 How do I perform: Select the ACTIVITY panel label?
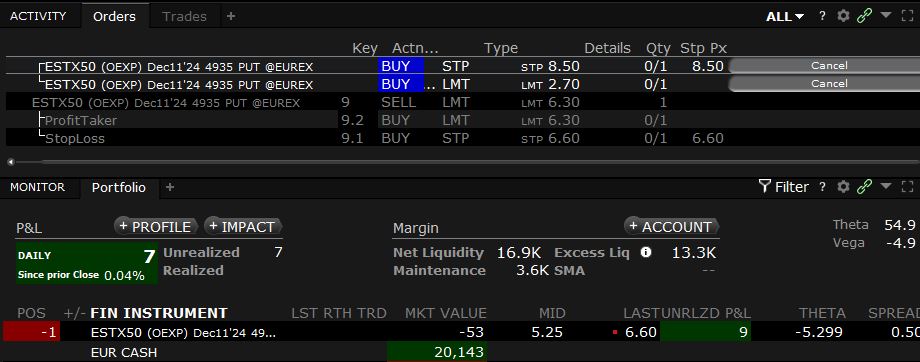tap(38, 16)
